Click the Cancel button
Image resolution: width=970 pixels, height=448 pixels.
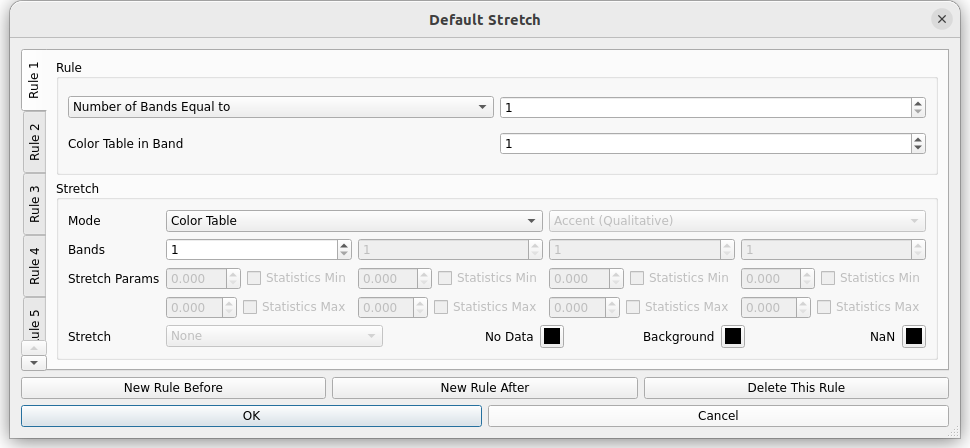(718, 416)
